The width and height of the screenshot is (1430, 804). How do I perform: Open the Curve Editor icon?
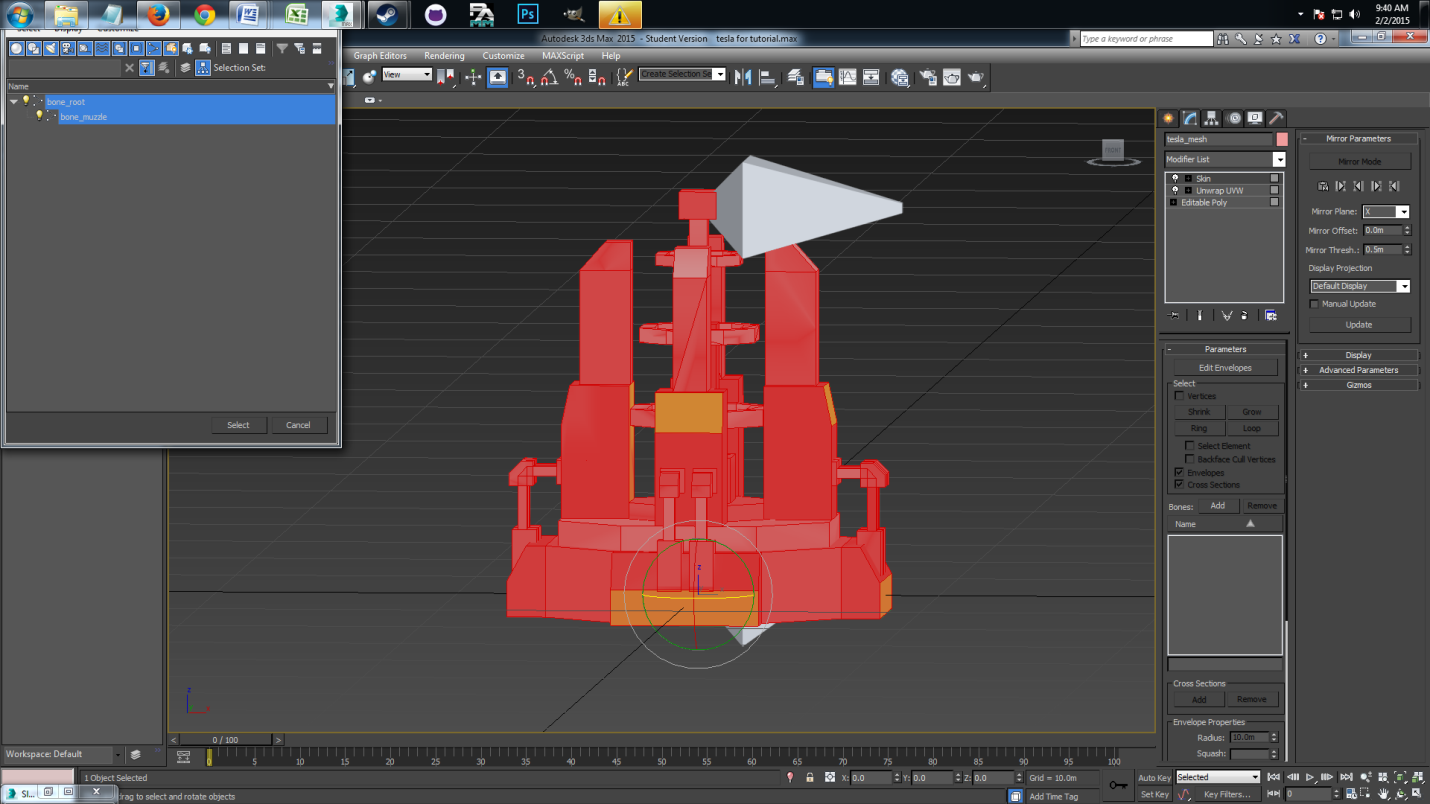847,76
